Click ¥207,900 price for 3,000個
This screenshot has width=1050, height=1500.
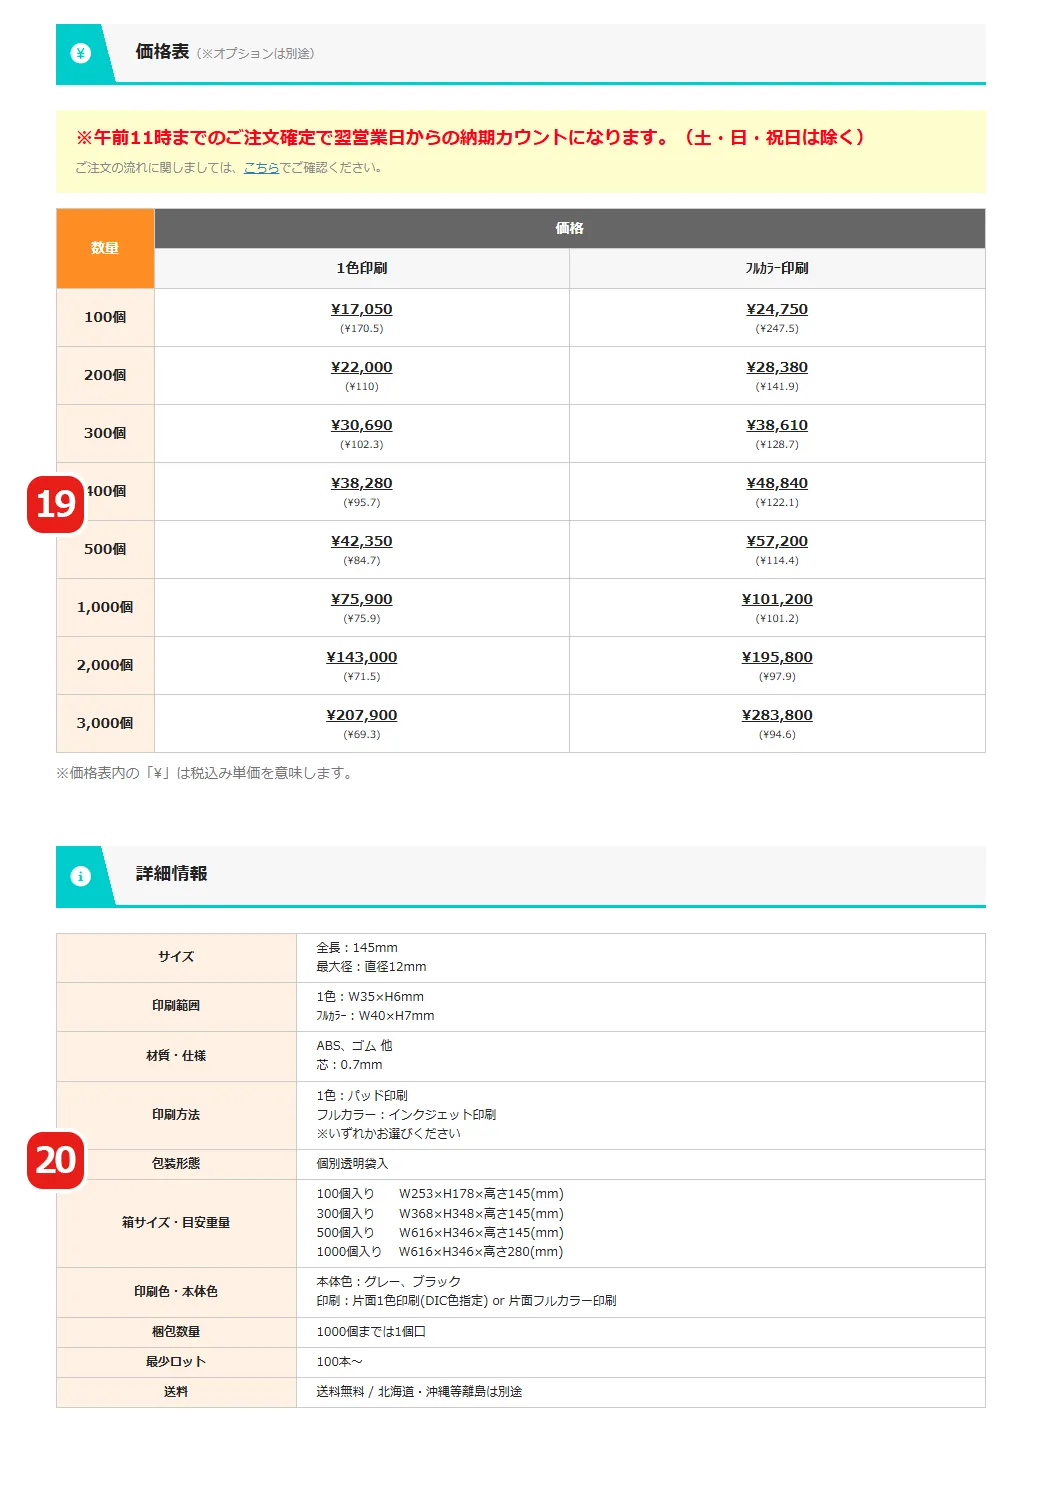[x=361, y=715]
